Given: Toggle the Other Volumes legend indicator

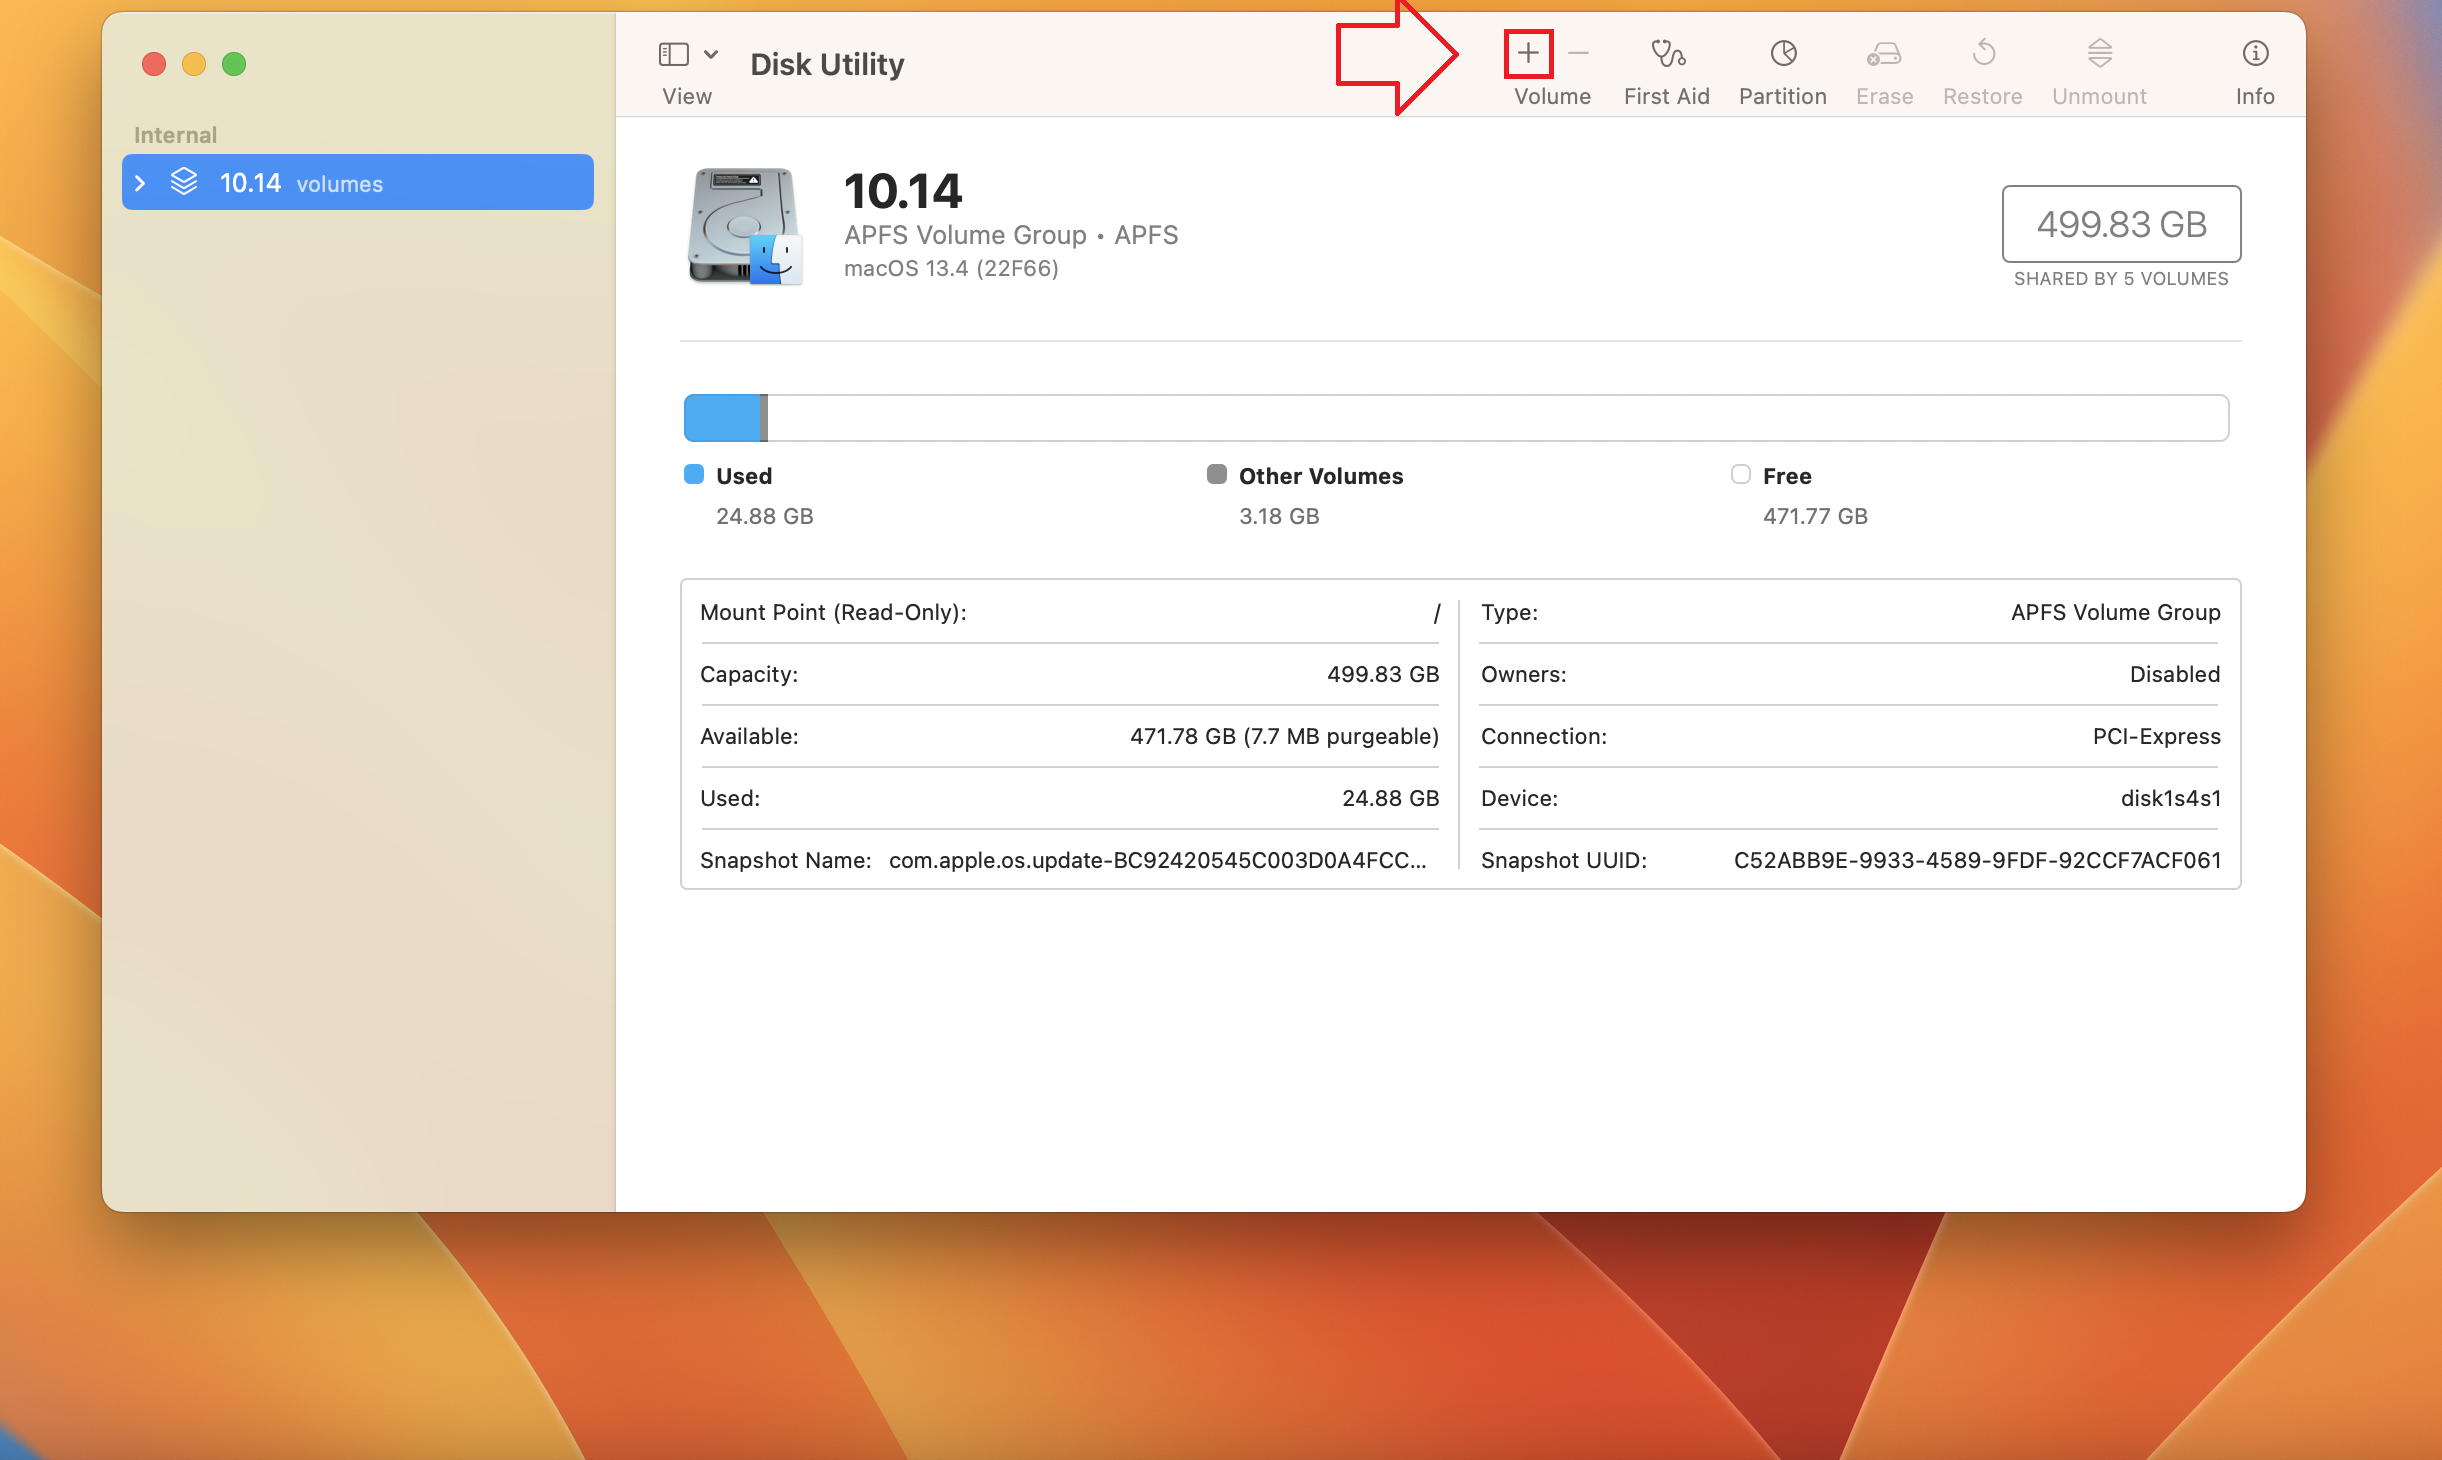Looking at the screenshot, I should point(1216,474).
